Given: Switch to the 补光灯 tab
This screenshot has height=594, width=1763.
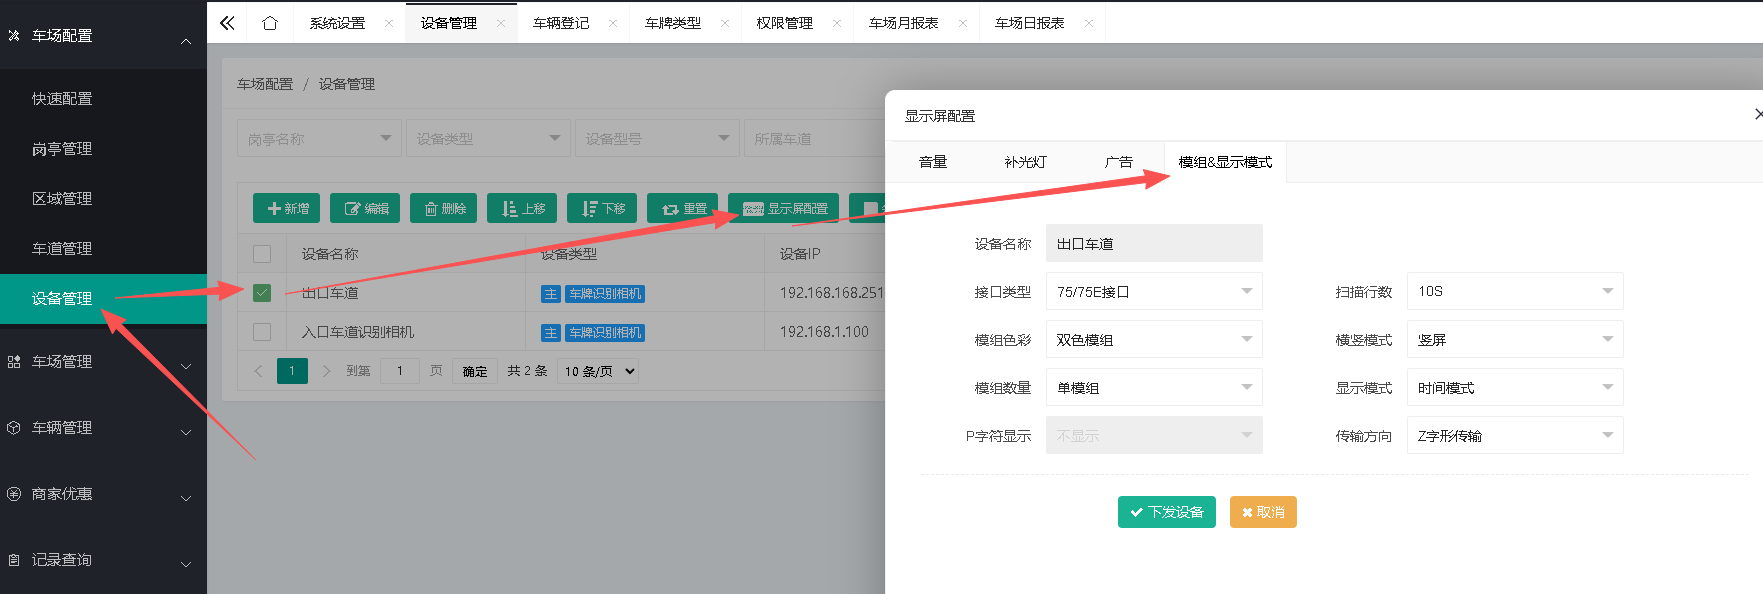Looking at the screenshot, I should [x=1025, y=162].
